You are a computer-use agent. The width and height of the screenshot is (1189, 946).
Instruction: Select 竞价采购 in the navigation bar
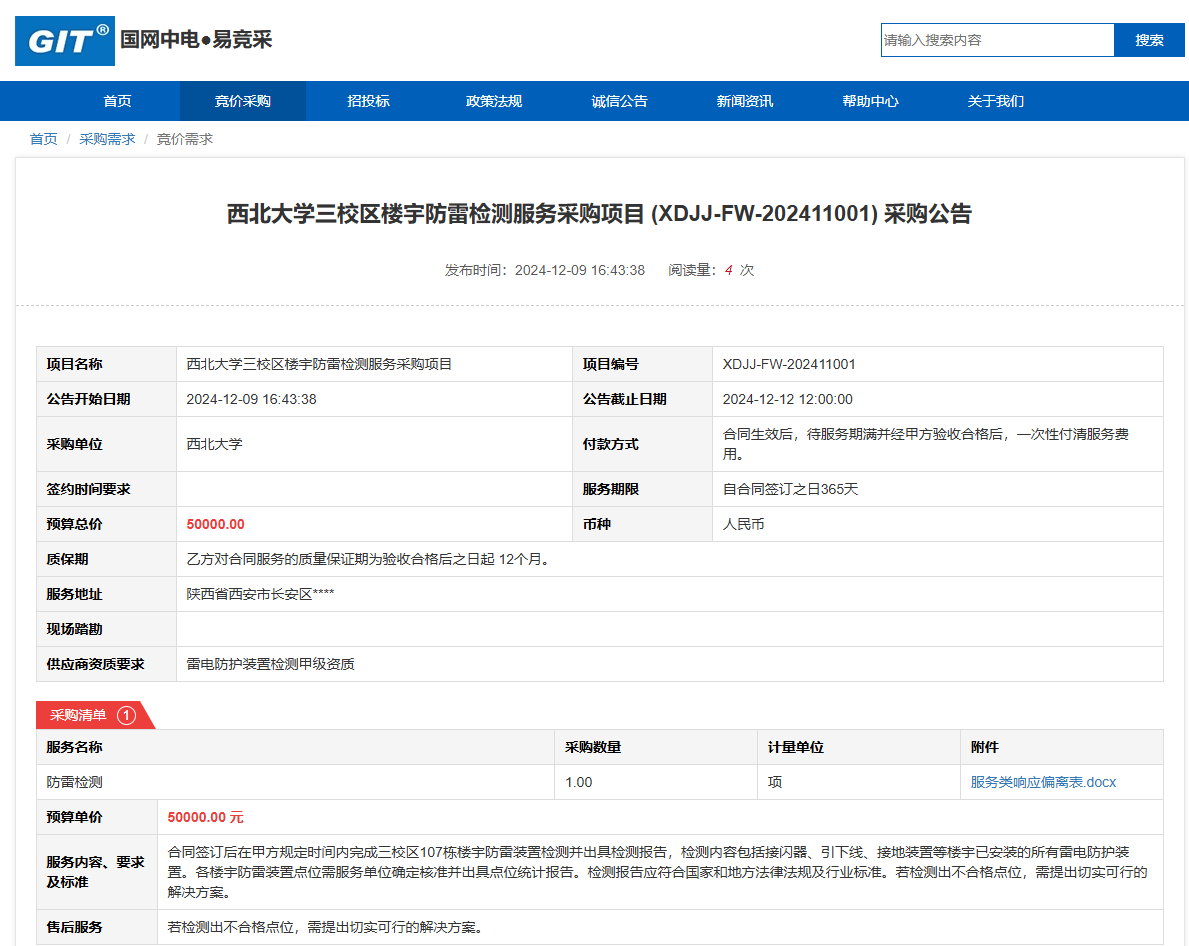pos(242,101)
